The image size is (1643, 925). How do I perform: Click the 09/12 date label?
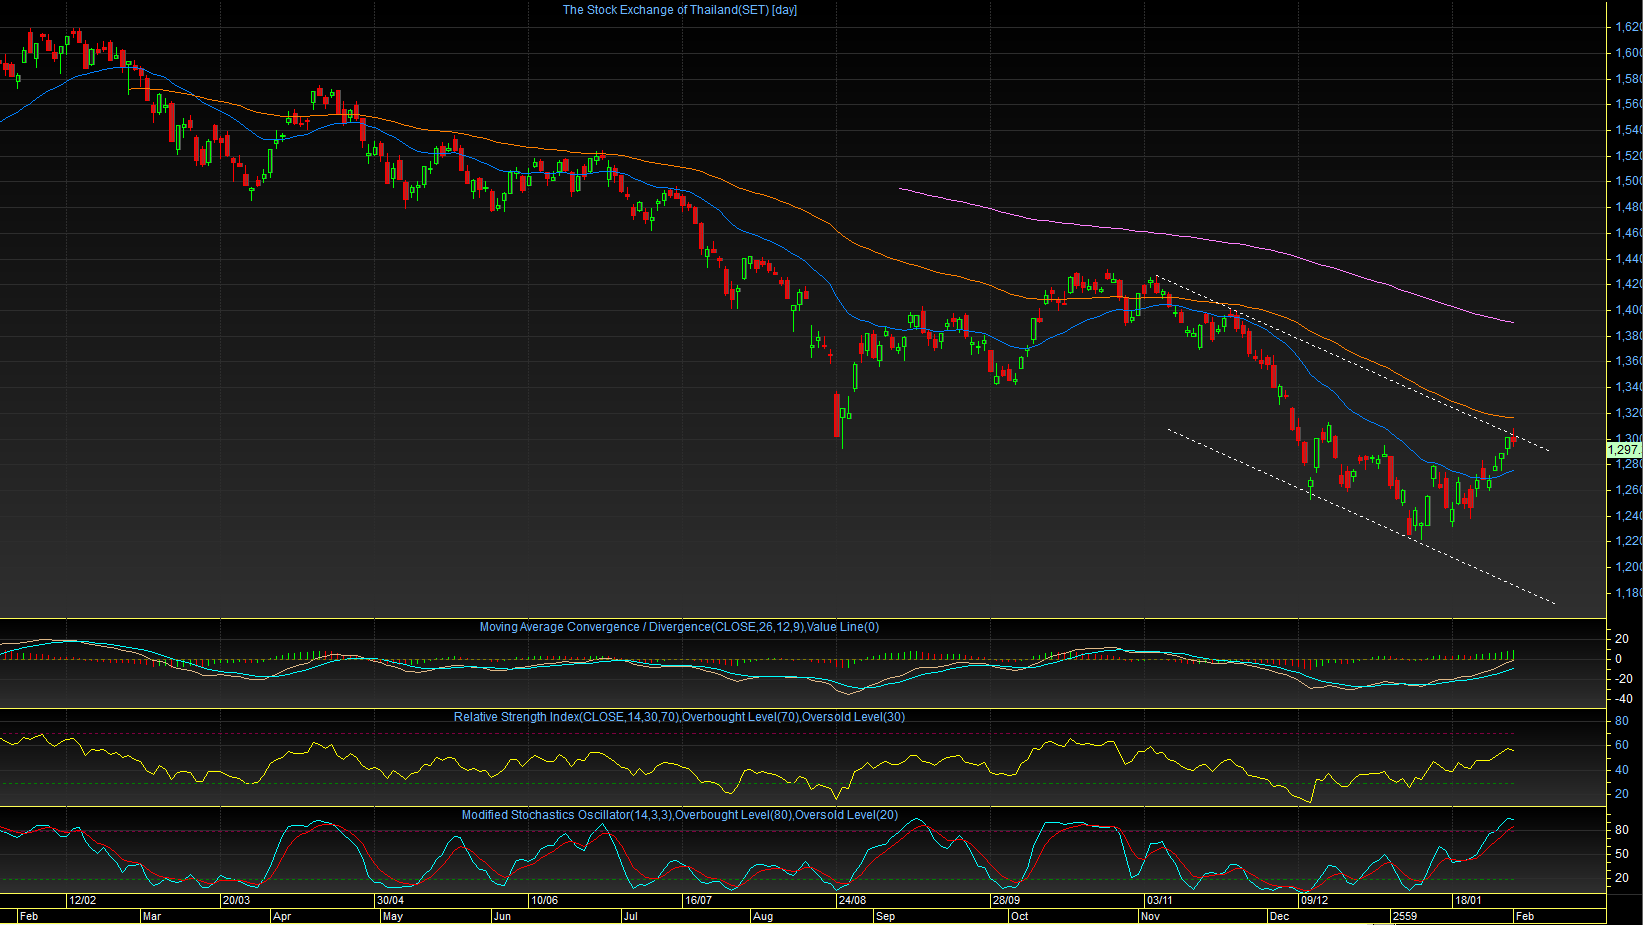pos(1314,900)
